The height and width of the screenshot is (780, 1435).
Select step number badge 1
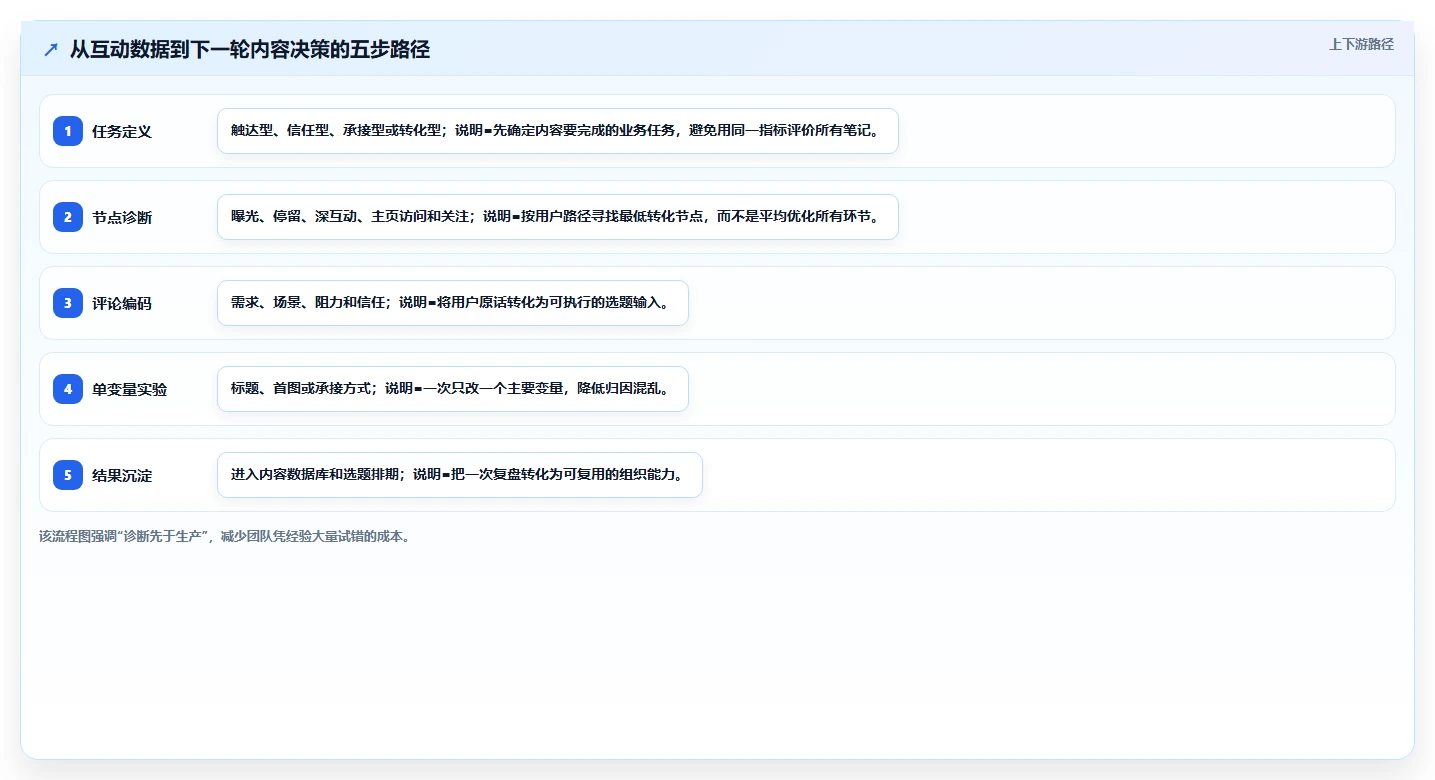coord(68,131)
